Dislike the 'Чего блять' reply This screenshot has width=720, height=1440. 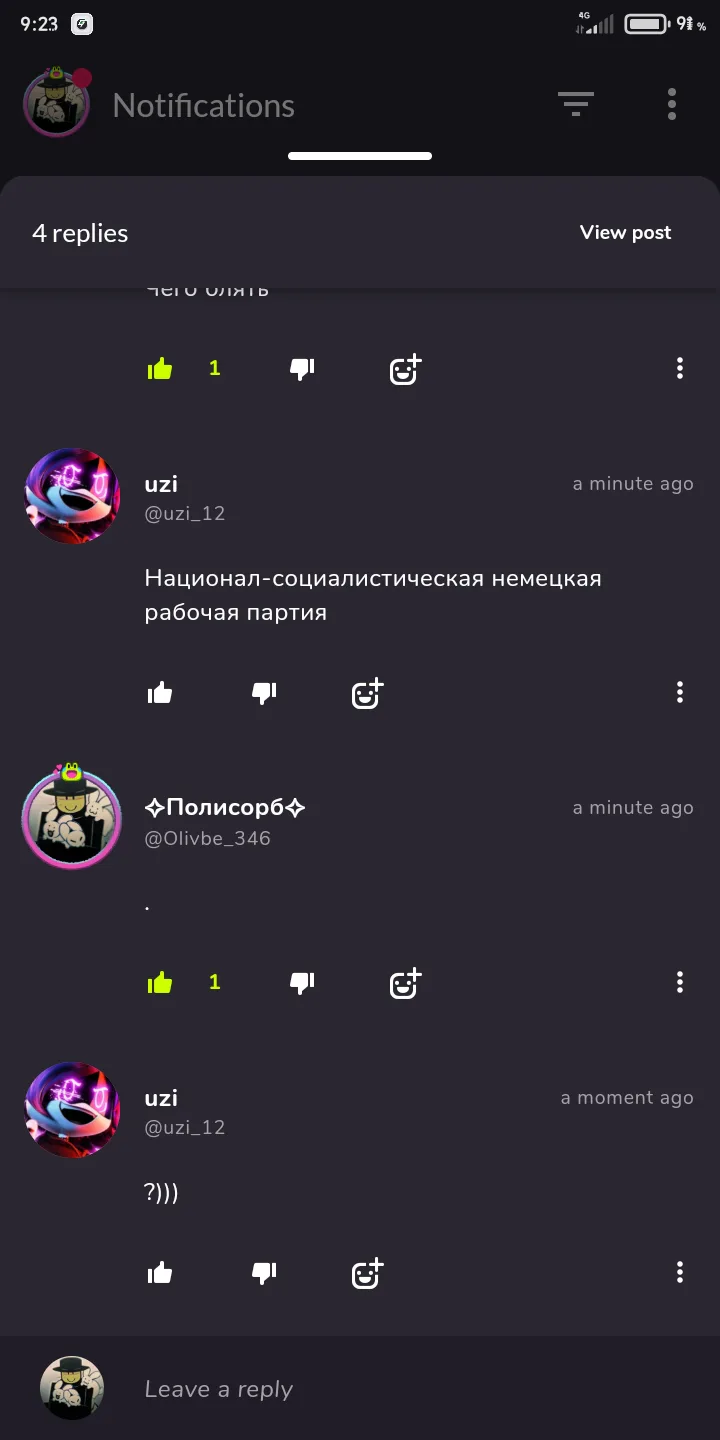(302, 369)
